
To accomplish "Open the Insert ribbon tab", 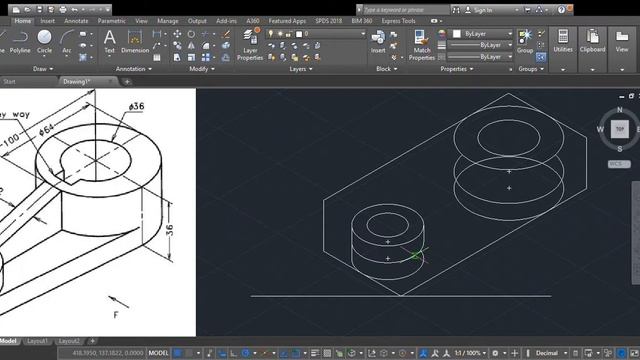I will 47,21.
